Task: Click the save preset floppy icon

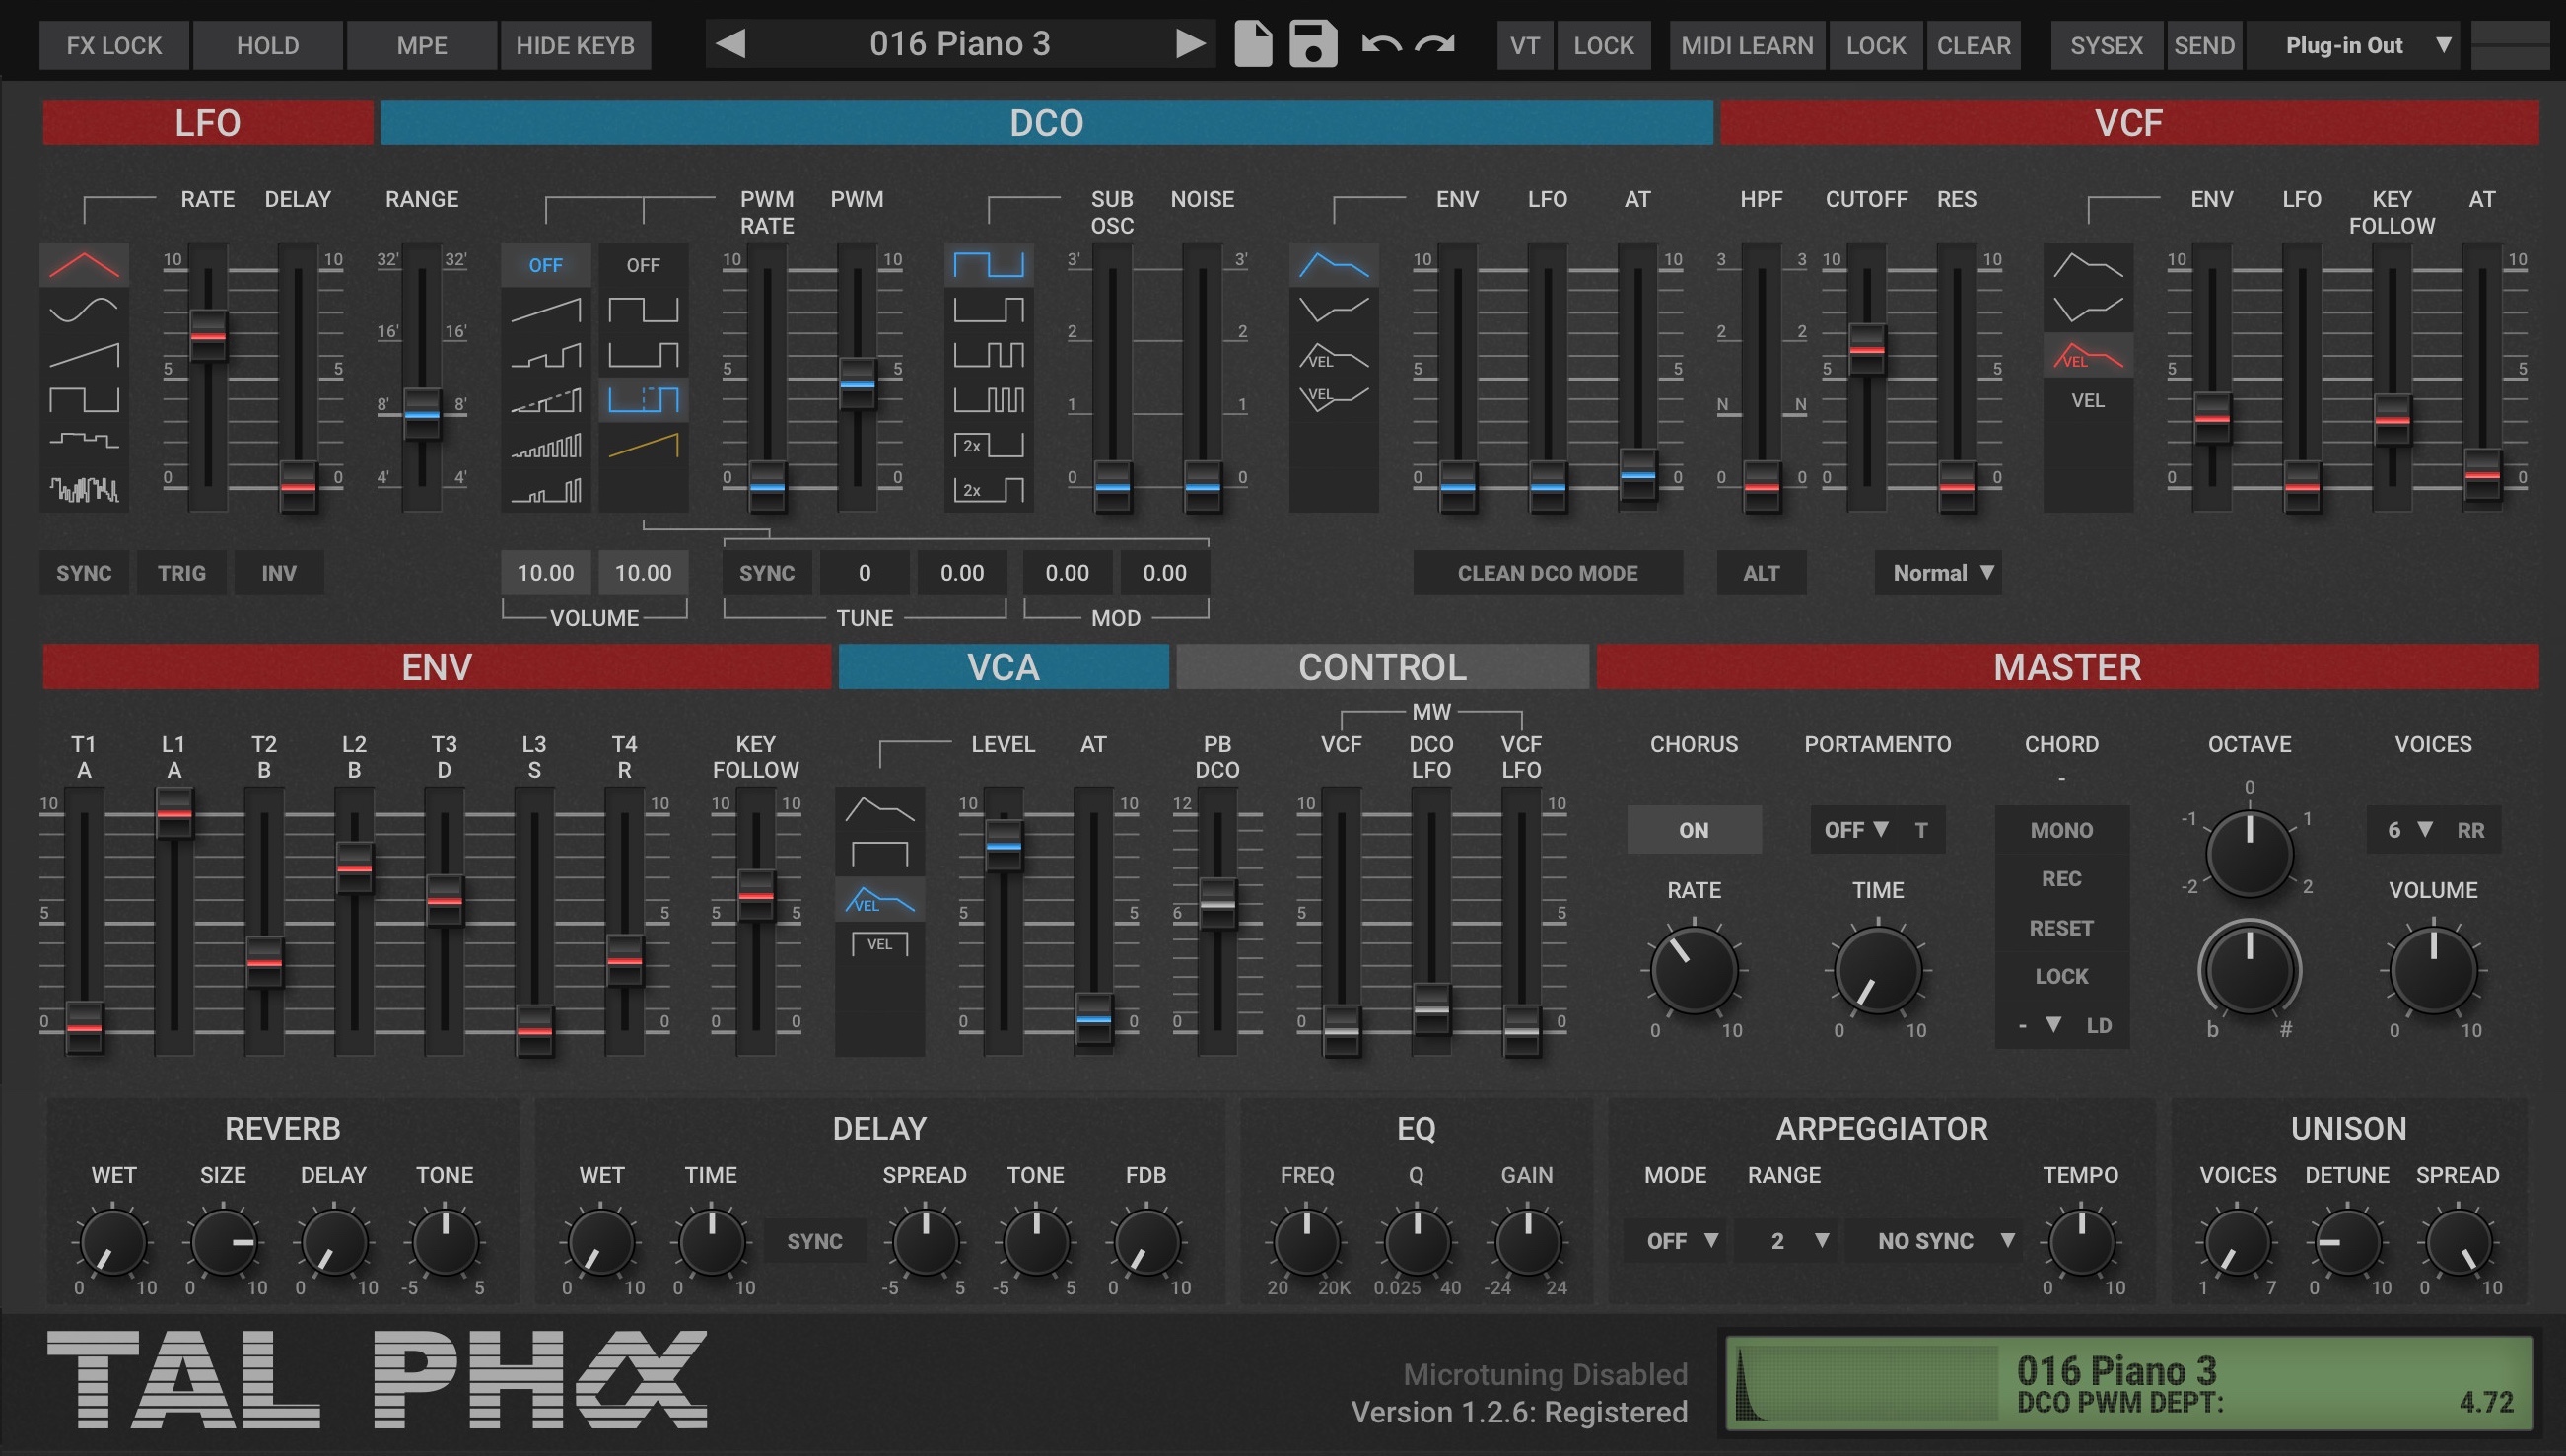Action: click(1312, 44)
